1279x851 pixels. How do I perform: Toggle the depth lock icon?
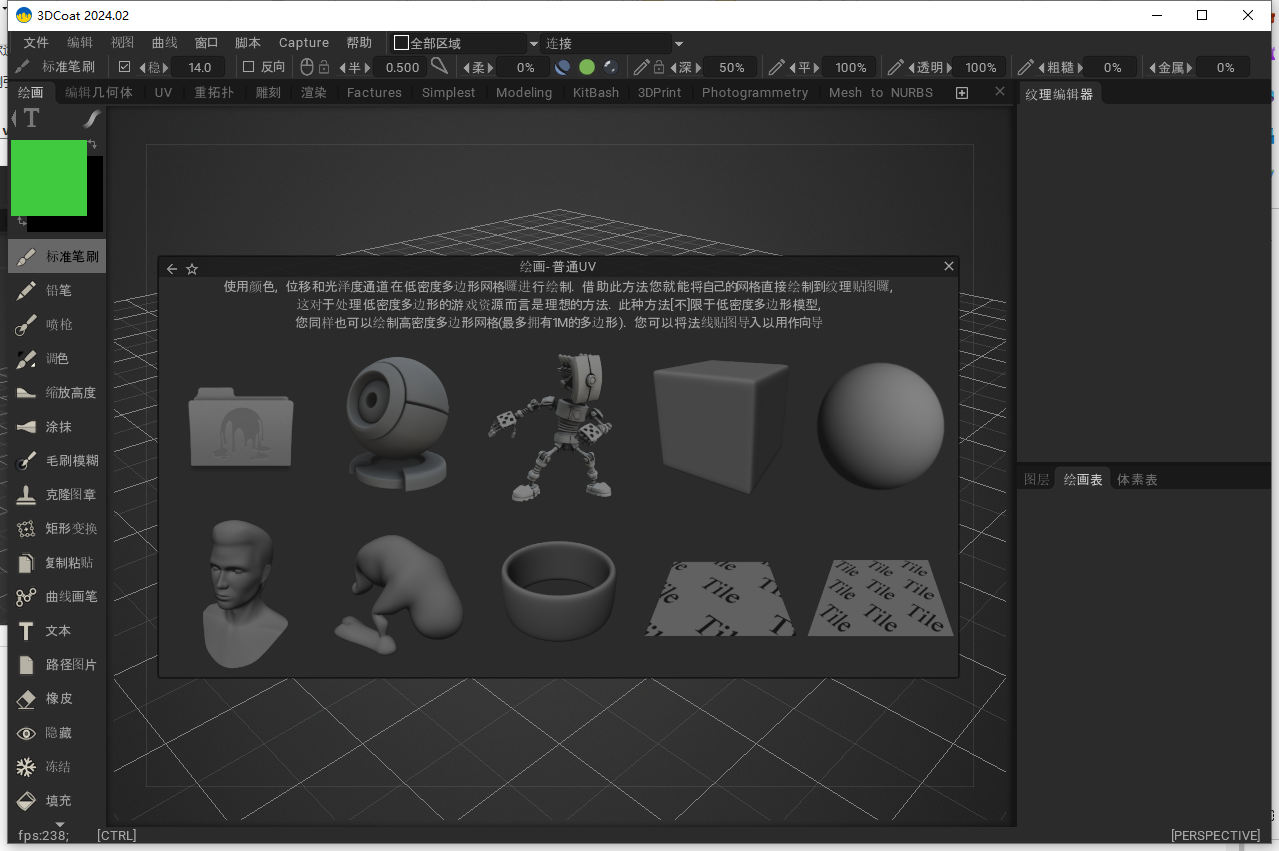click(658, 67)
